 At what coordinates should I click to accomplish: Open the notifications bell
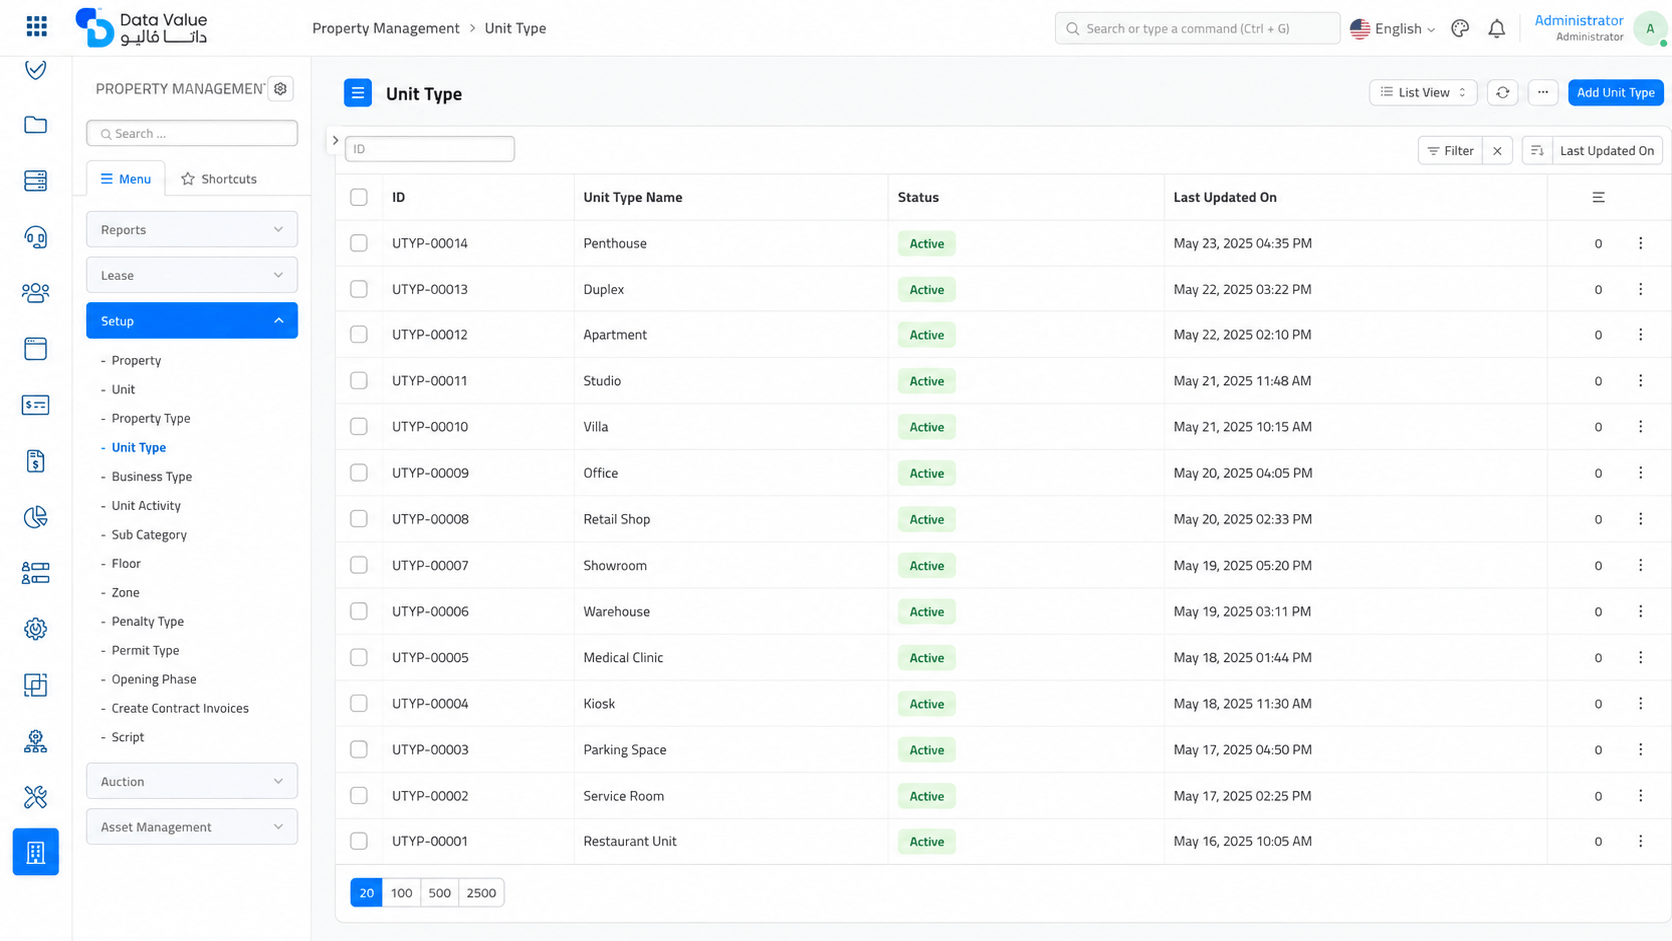(x=1497, y=28)
